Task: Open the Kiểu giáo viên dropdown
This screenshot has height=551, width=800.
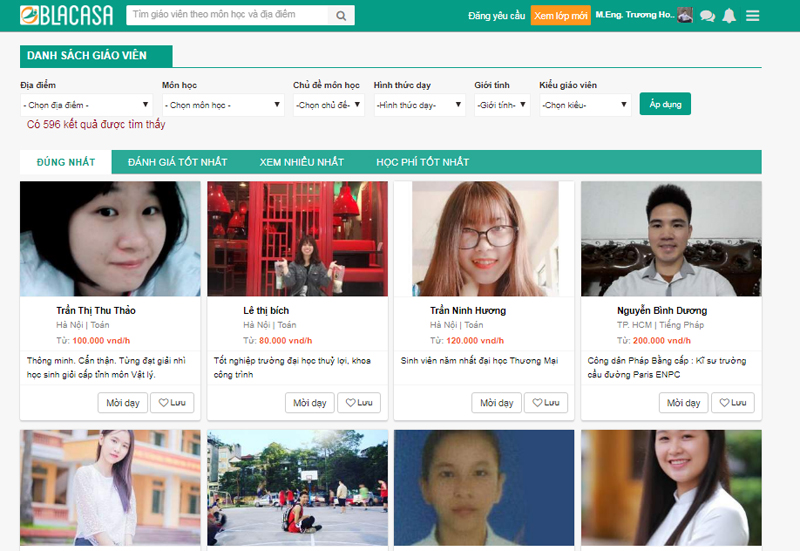Action: pos(585,105)
